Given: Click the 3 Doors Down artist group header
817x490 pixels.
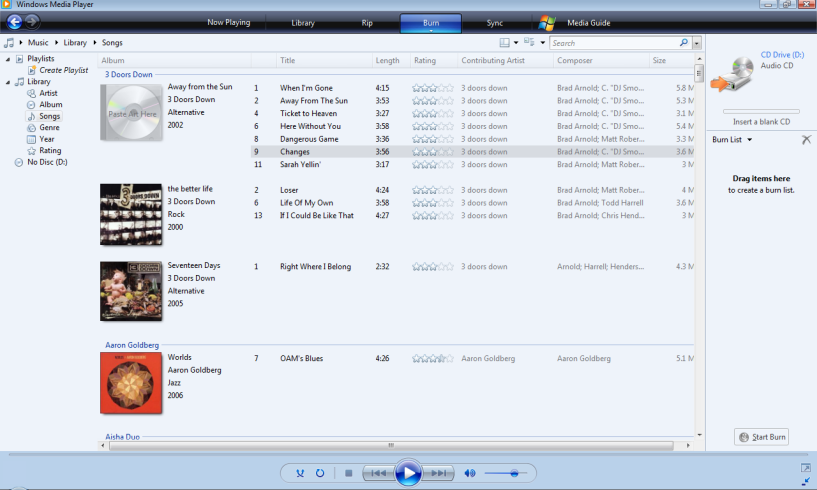Looking at the screenshot, I should click(x=129, y=75).
